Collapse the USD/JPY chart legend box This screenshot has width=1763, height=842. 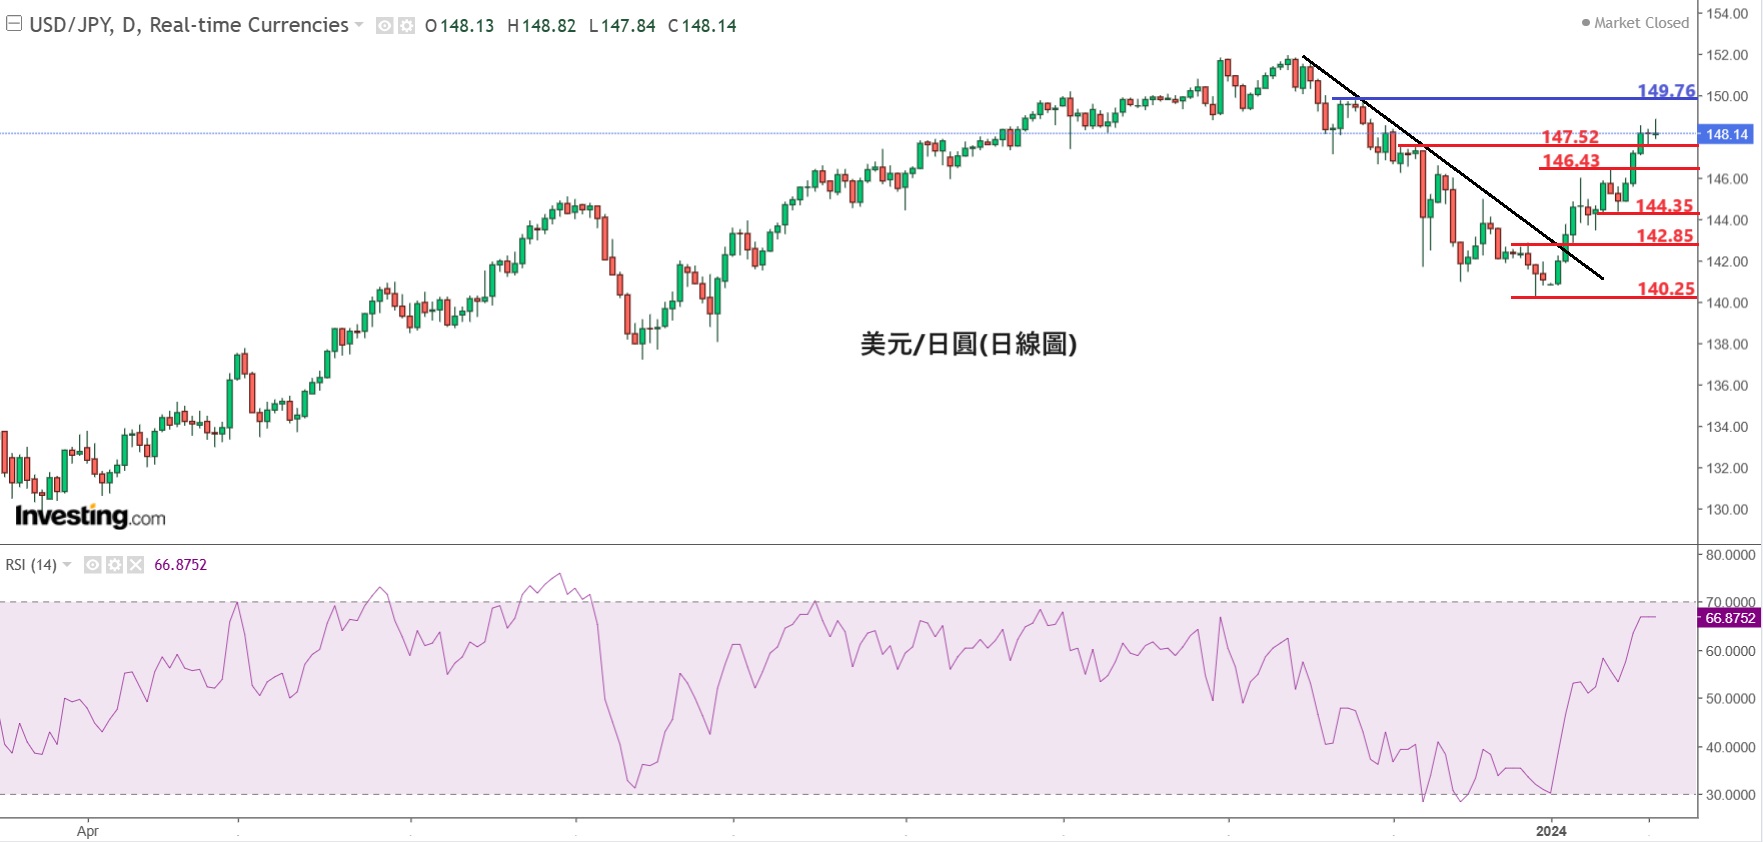coord(14,24)
